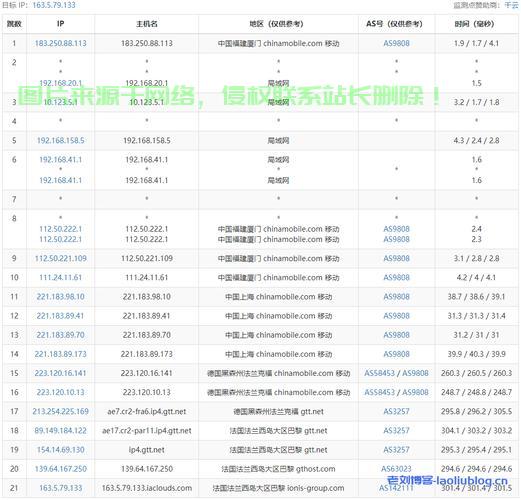Open IP link 221.183.89.70 in hop 13

pyautogui.click(x=61, y=335)
